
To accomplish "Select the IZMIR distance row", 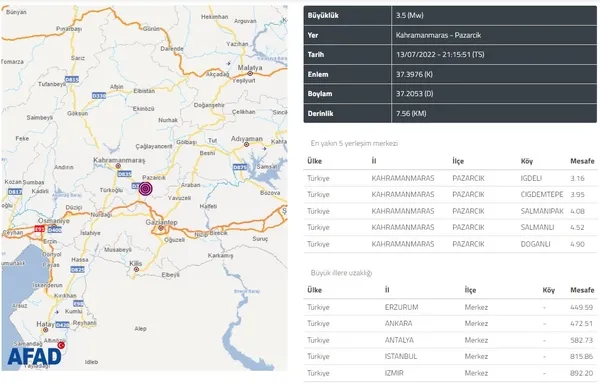I will (450, 373).
